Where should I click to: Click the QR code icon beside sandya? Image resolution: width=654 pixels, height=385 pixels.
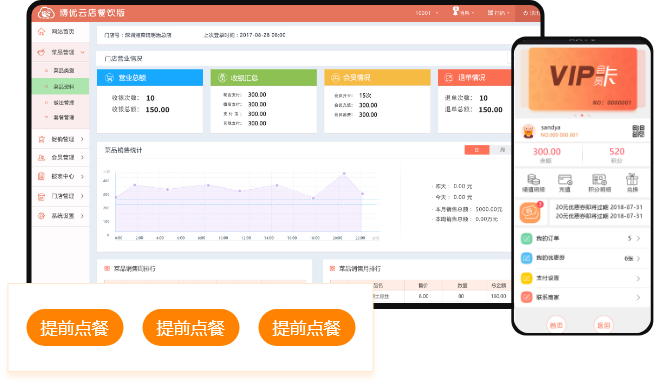pos(638,131)
